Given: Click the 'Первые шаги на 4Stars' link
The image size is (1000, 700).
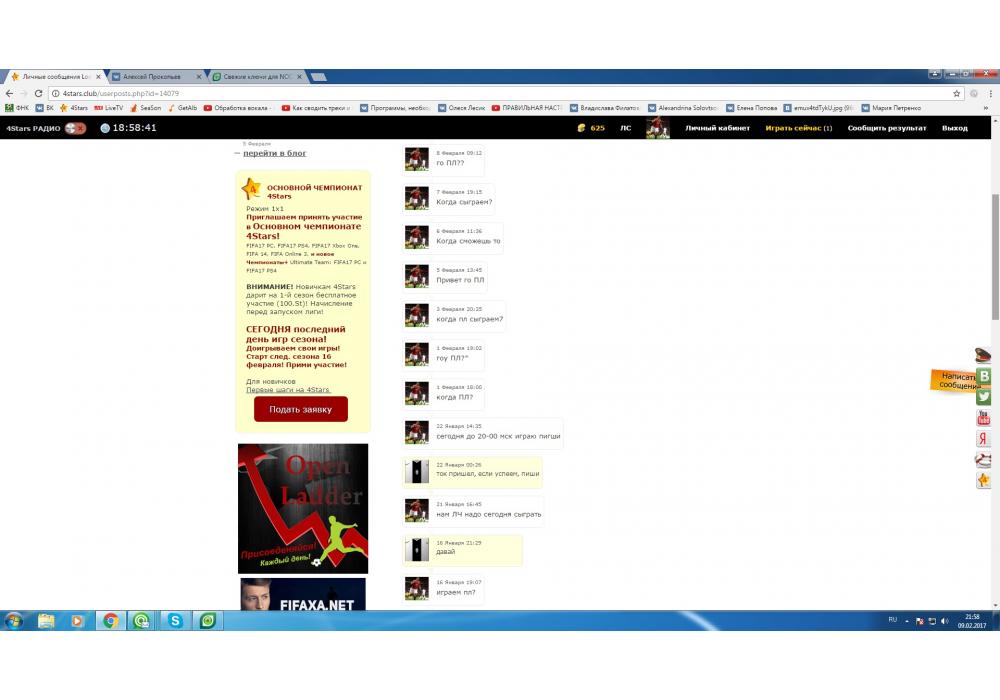Looking at the screenshot, I should 288,389.
